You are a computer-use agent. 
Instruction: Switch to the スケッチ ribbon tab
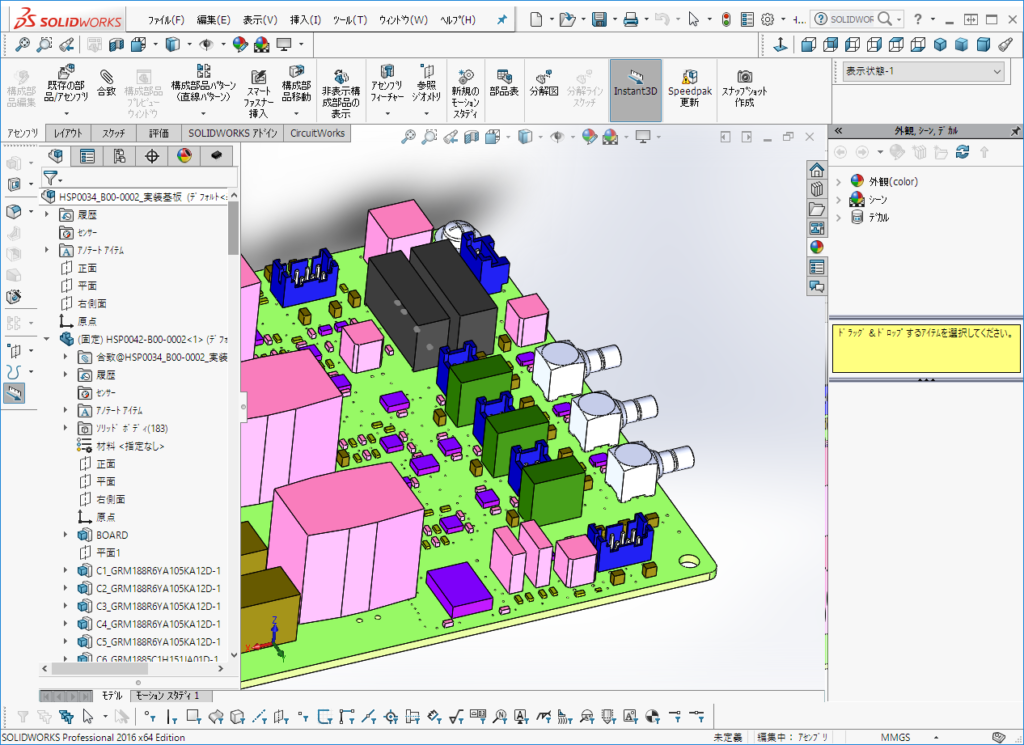[113, 133]
